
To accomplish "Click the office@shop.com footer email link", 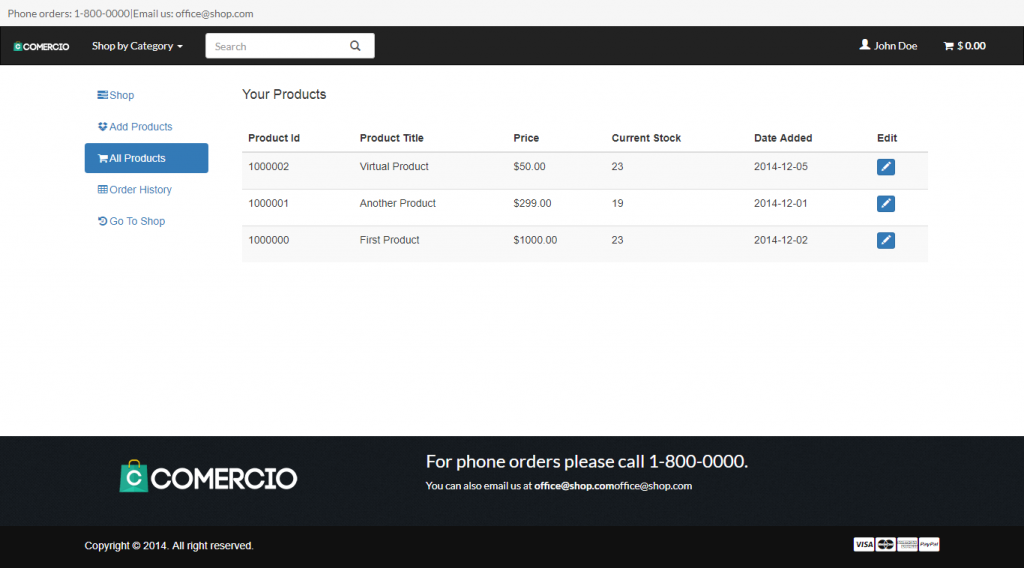I will [573, 486].
